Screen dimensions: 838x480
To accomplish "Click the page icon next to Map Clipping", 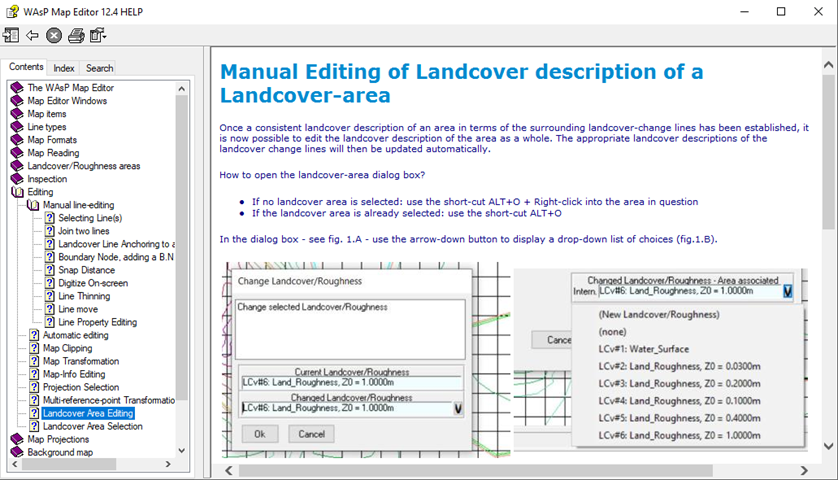I will pyautogui.click(x=34, y=348).
